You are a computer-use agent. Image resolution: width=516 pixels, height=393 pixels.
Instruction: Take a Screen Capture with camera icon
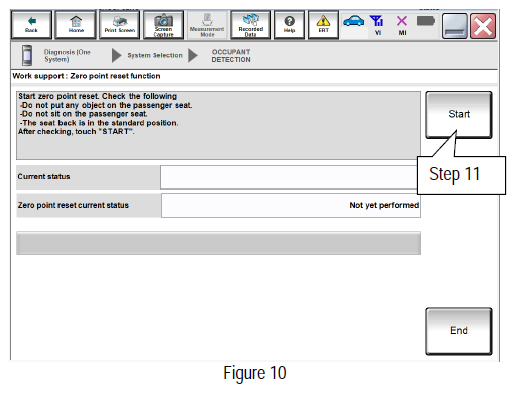pos(163,25)
